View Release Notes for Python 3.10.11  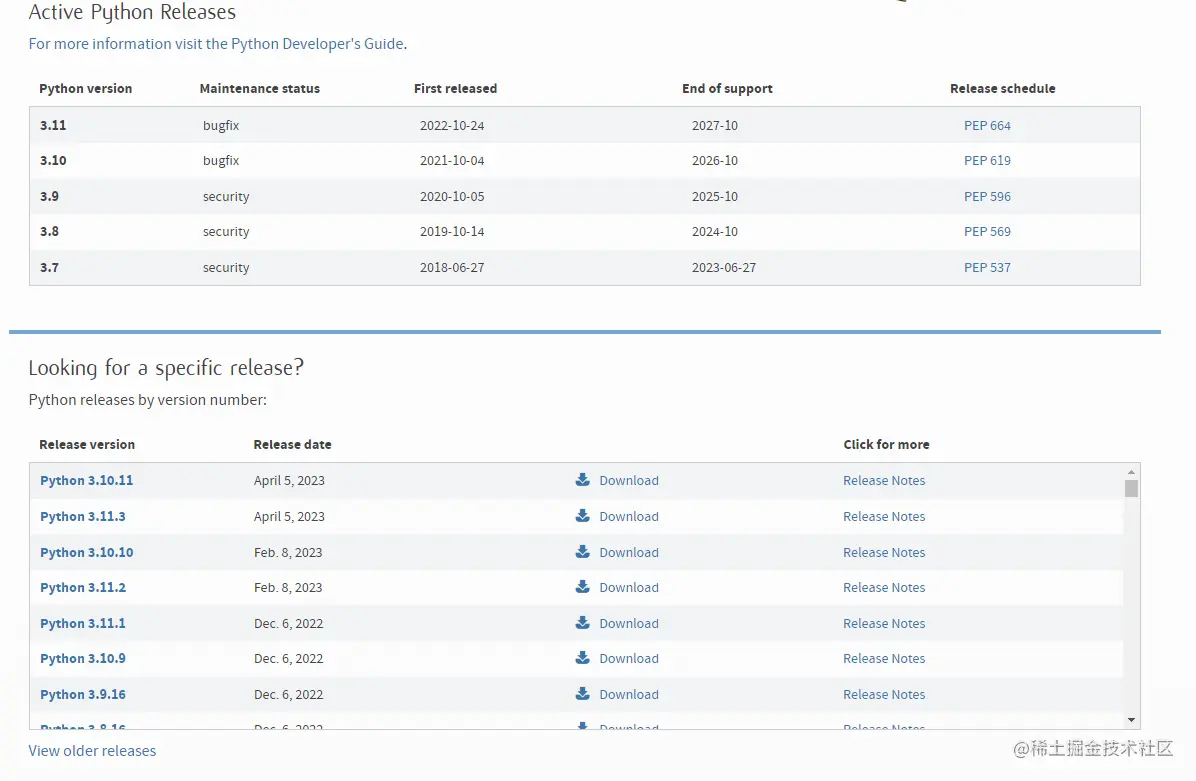click(x=884, y=480)
